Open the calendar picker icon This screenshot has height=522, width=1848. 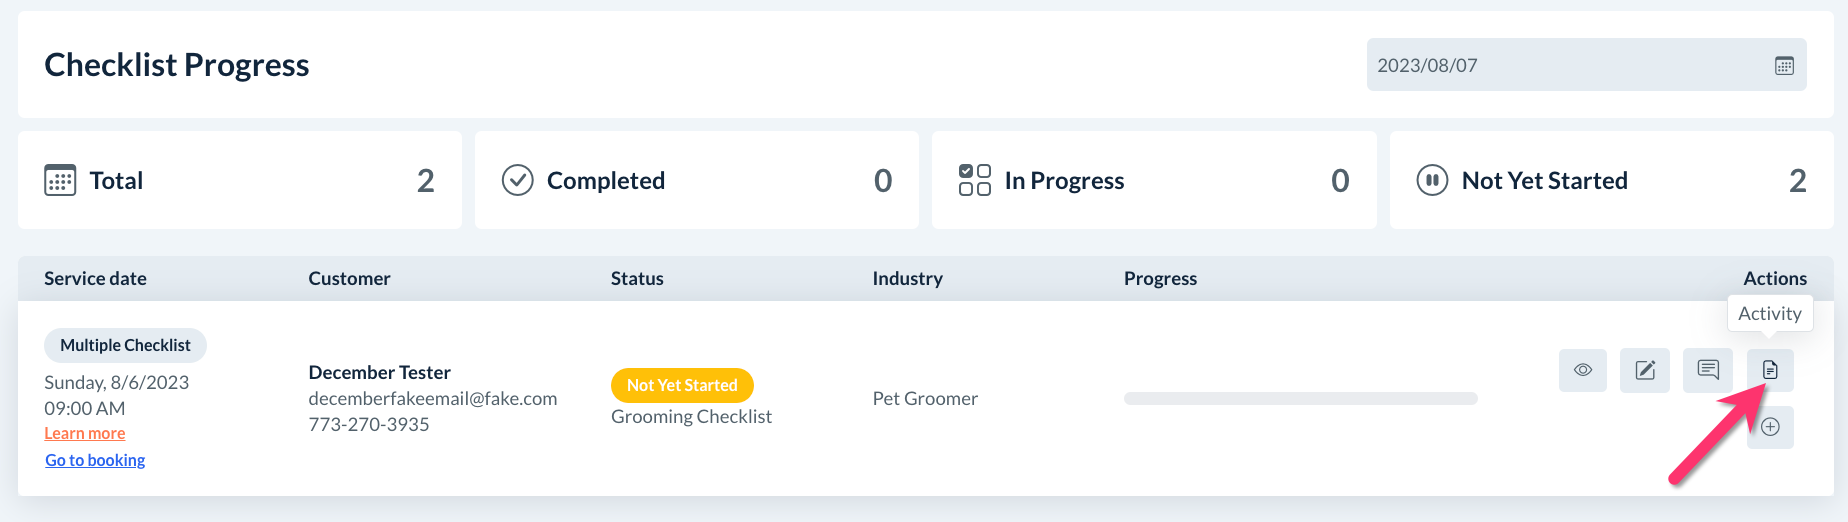[1784, 66]
